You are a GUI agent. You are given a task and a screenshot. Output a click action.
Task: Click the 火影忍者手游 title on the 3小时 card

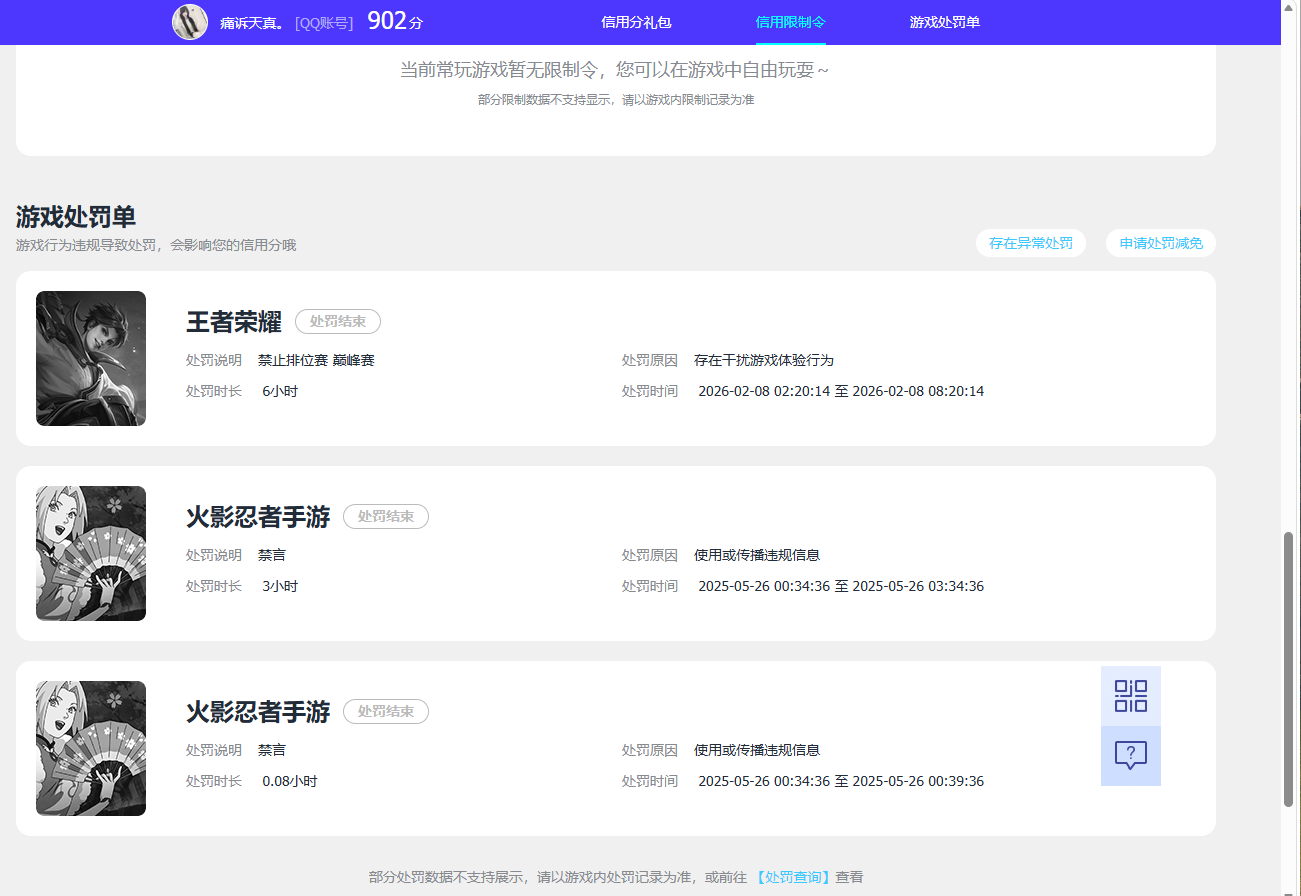(258, 517)
